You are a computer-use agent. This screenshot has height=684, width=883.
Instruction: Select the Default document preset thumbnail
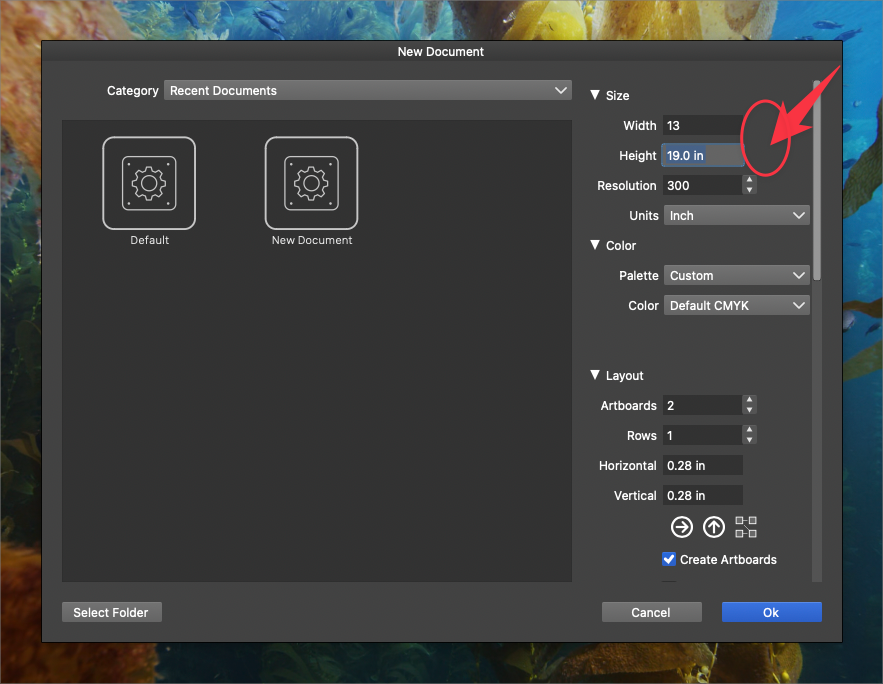point(149,183)
